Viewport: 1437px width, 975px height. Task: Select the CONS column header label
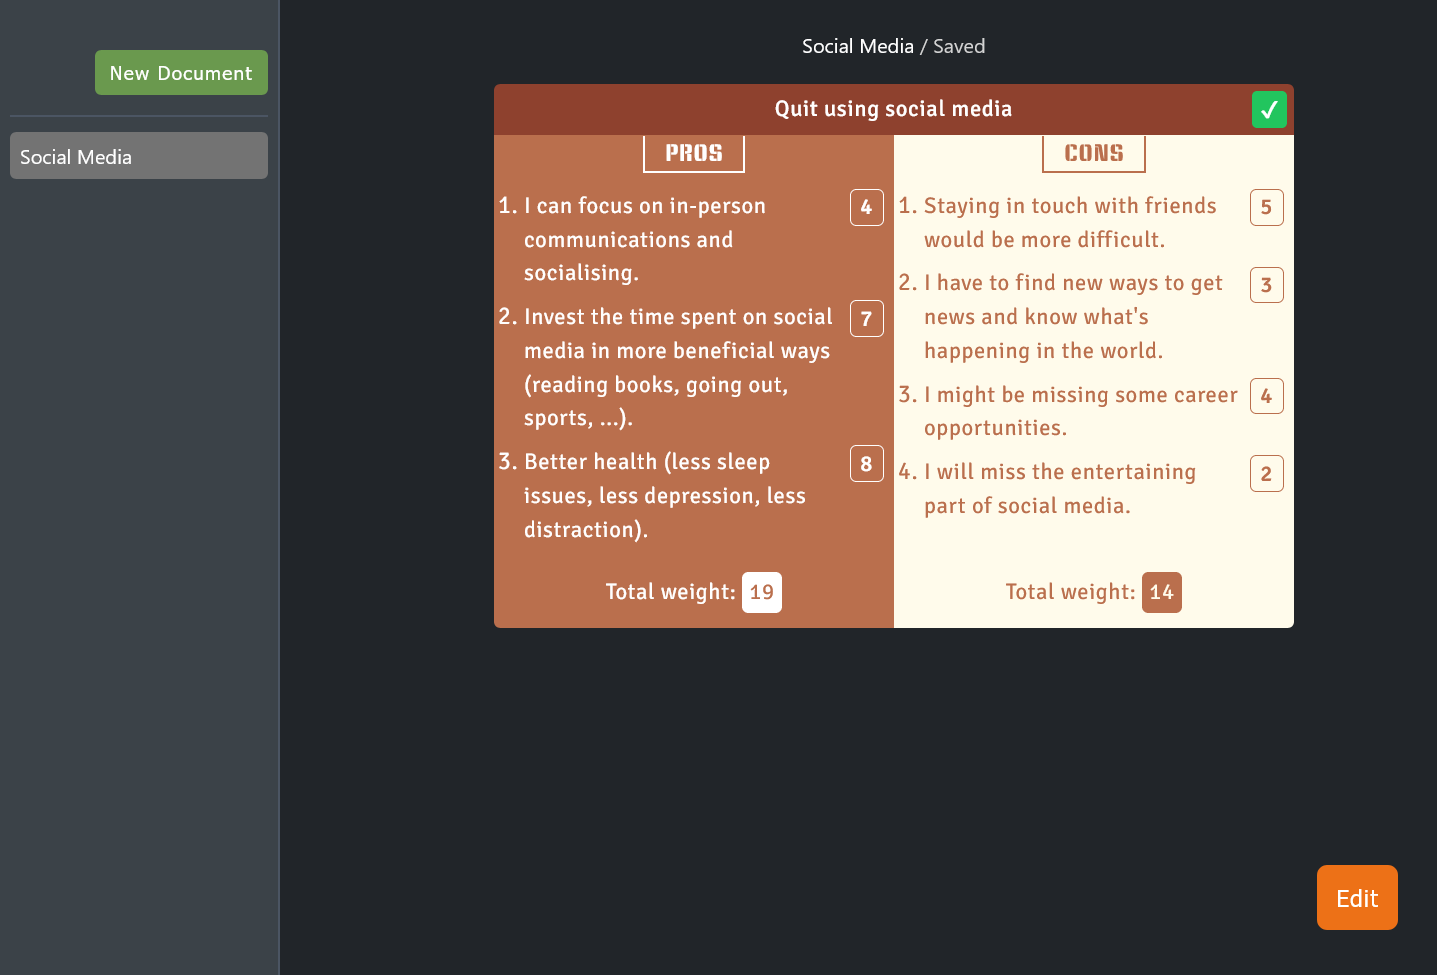[1093, 152]
